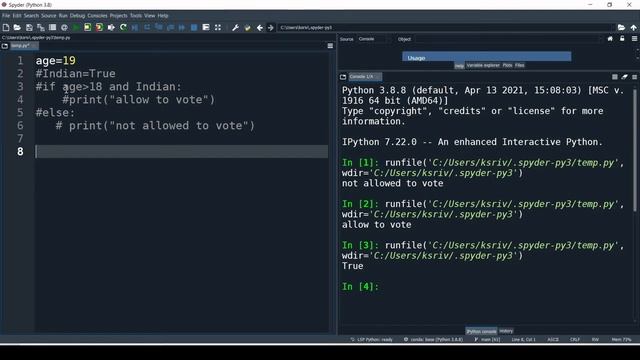
Task: Interrupt kernel with console stop square
Action: coord(615,77)
